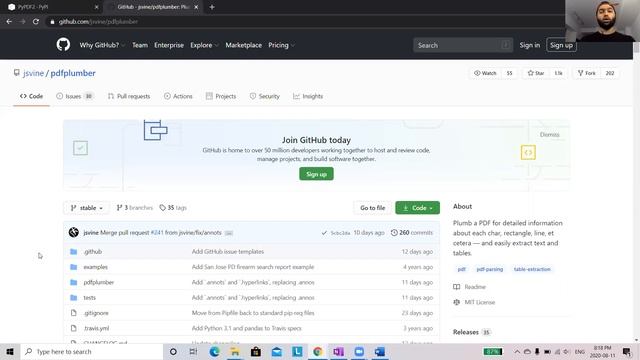Close the GitHub pdfplumber tab

pyautogui.click(x=196, y=7)
